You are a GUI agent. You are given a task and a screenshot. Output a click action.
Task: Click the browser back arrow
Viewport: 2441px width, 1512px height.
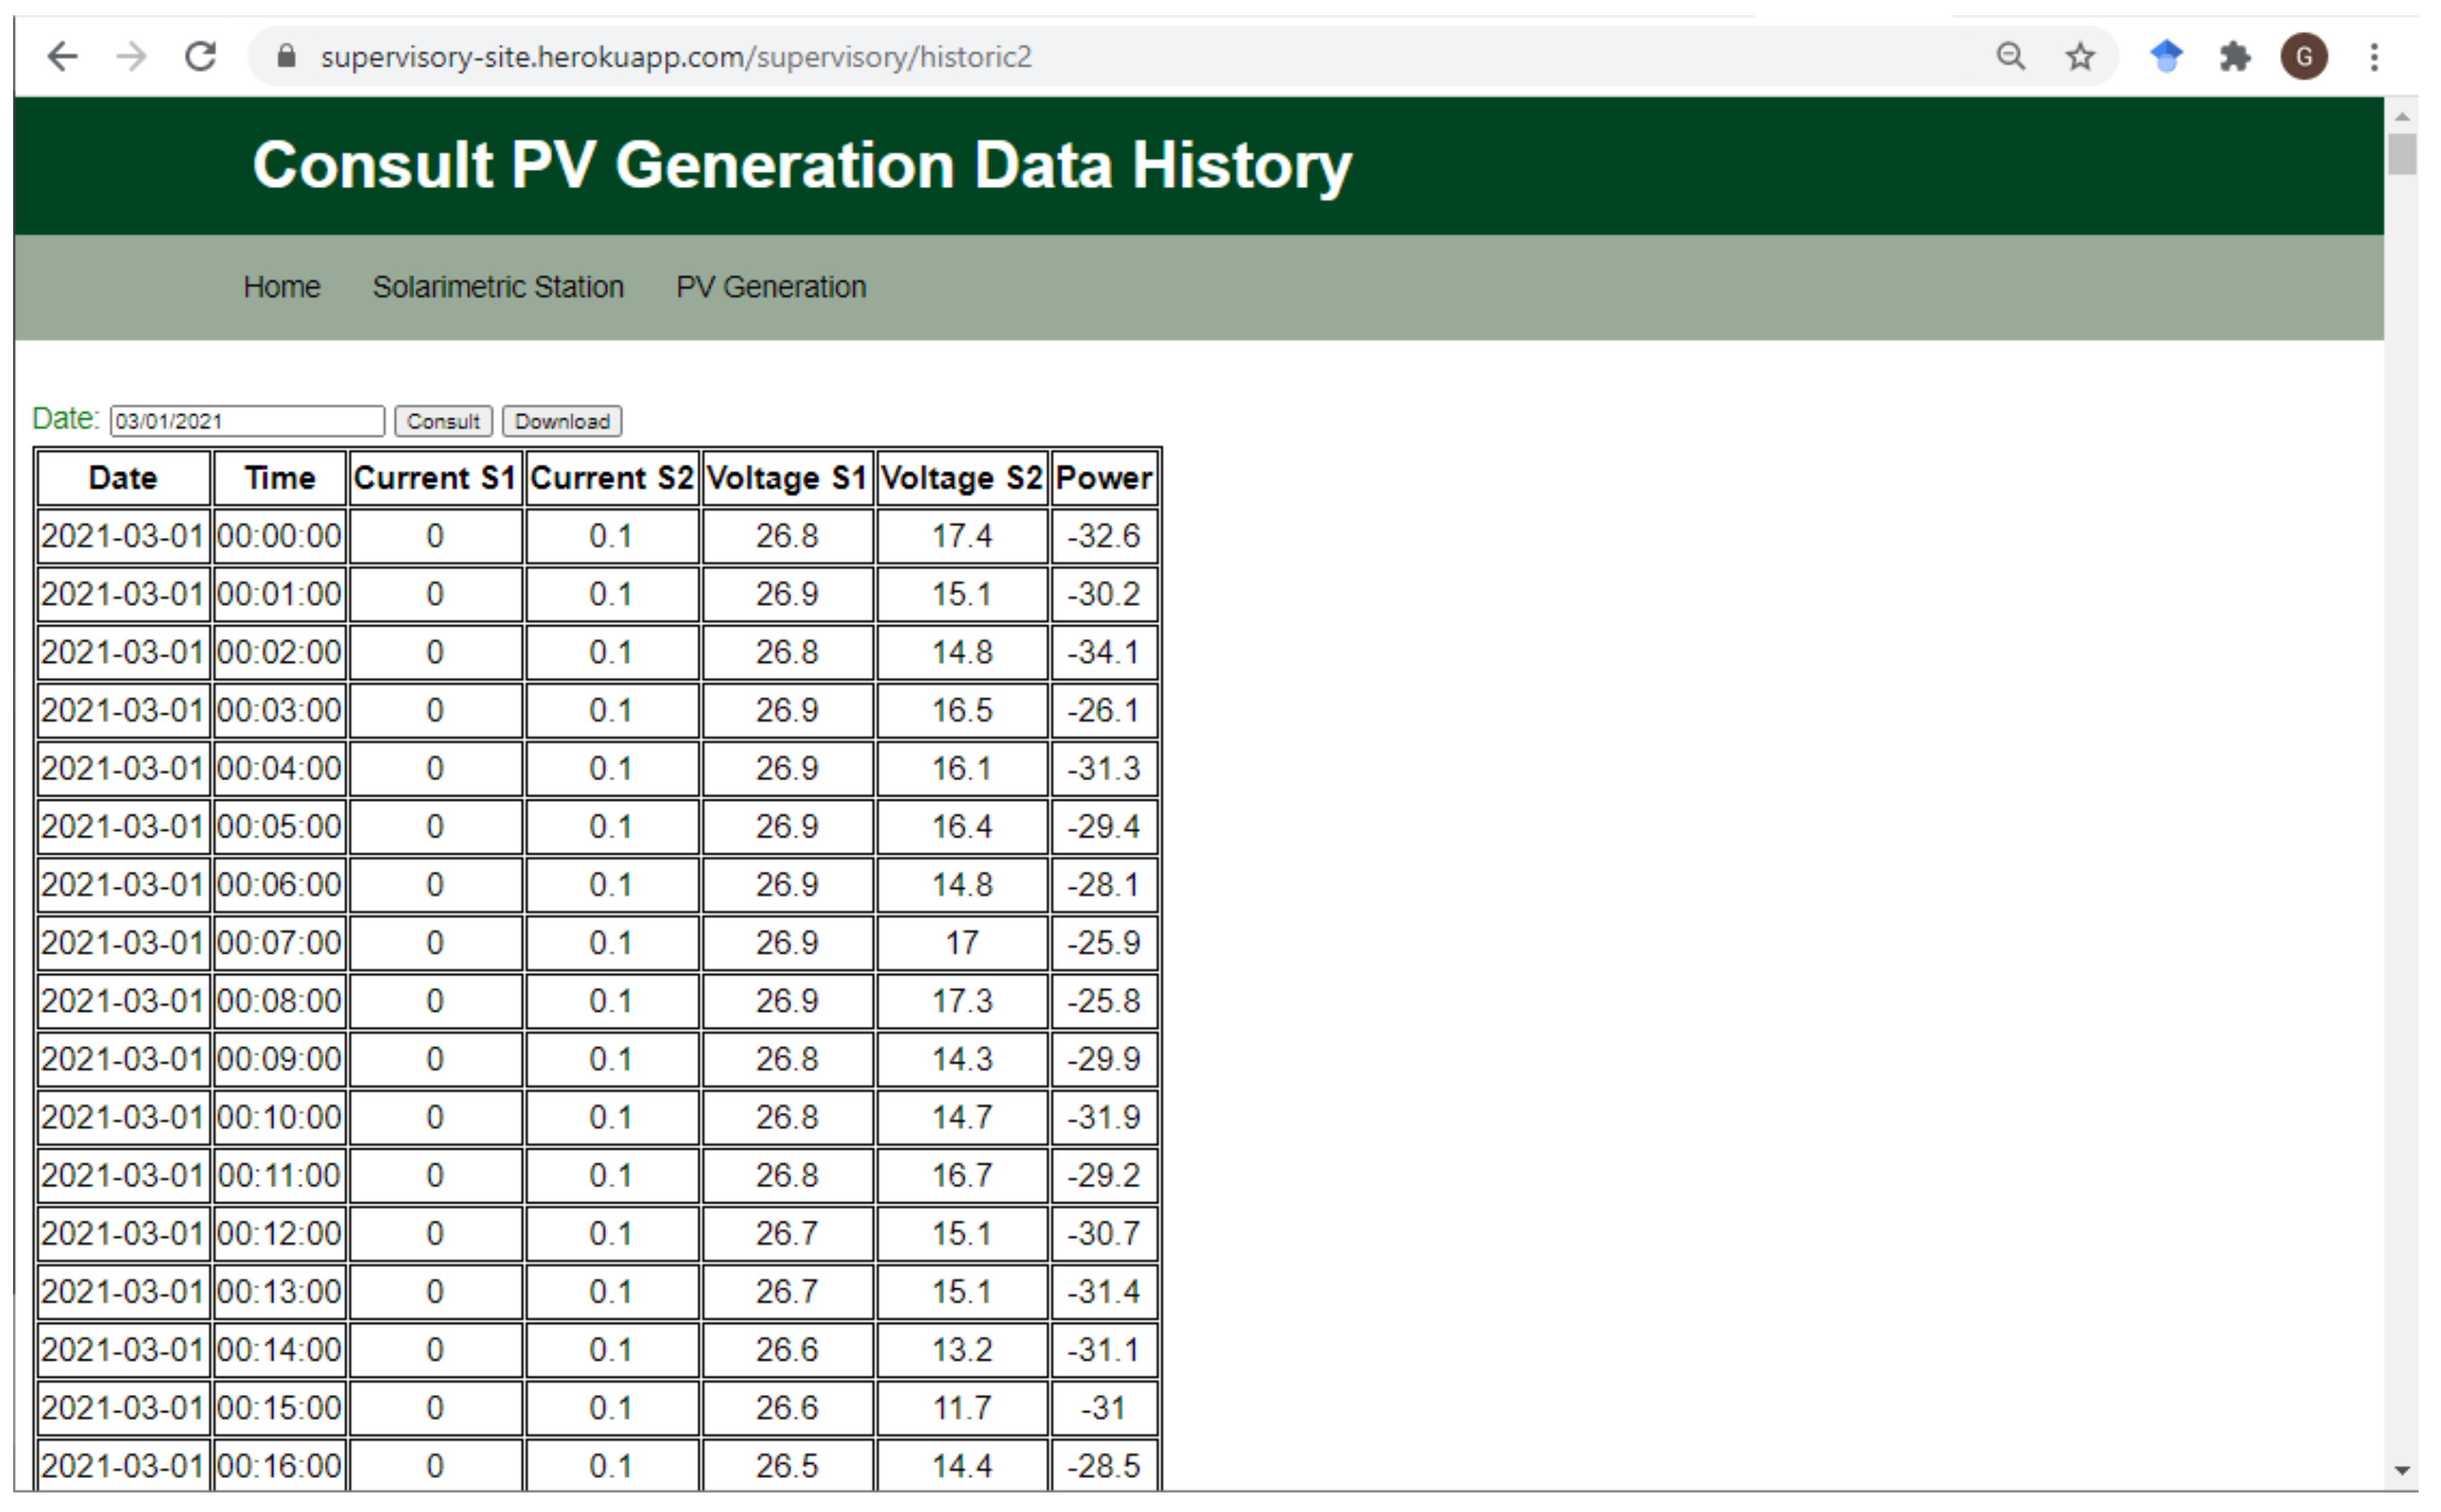pyautogui.click(x=62, y=57)
